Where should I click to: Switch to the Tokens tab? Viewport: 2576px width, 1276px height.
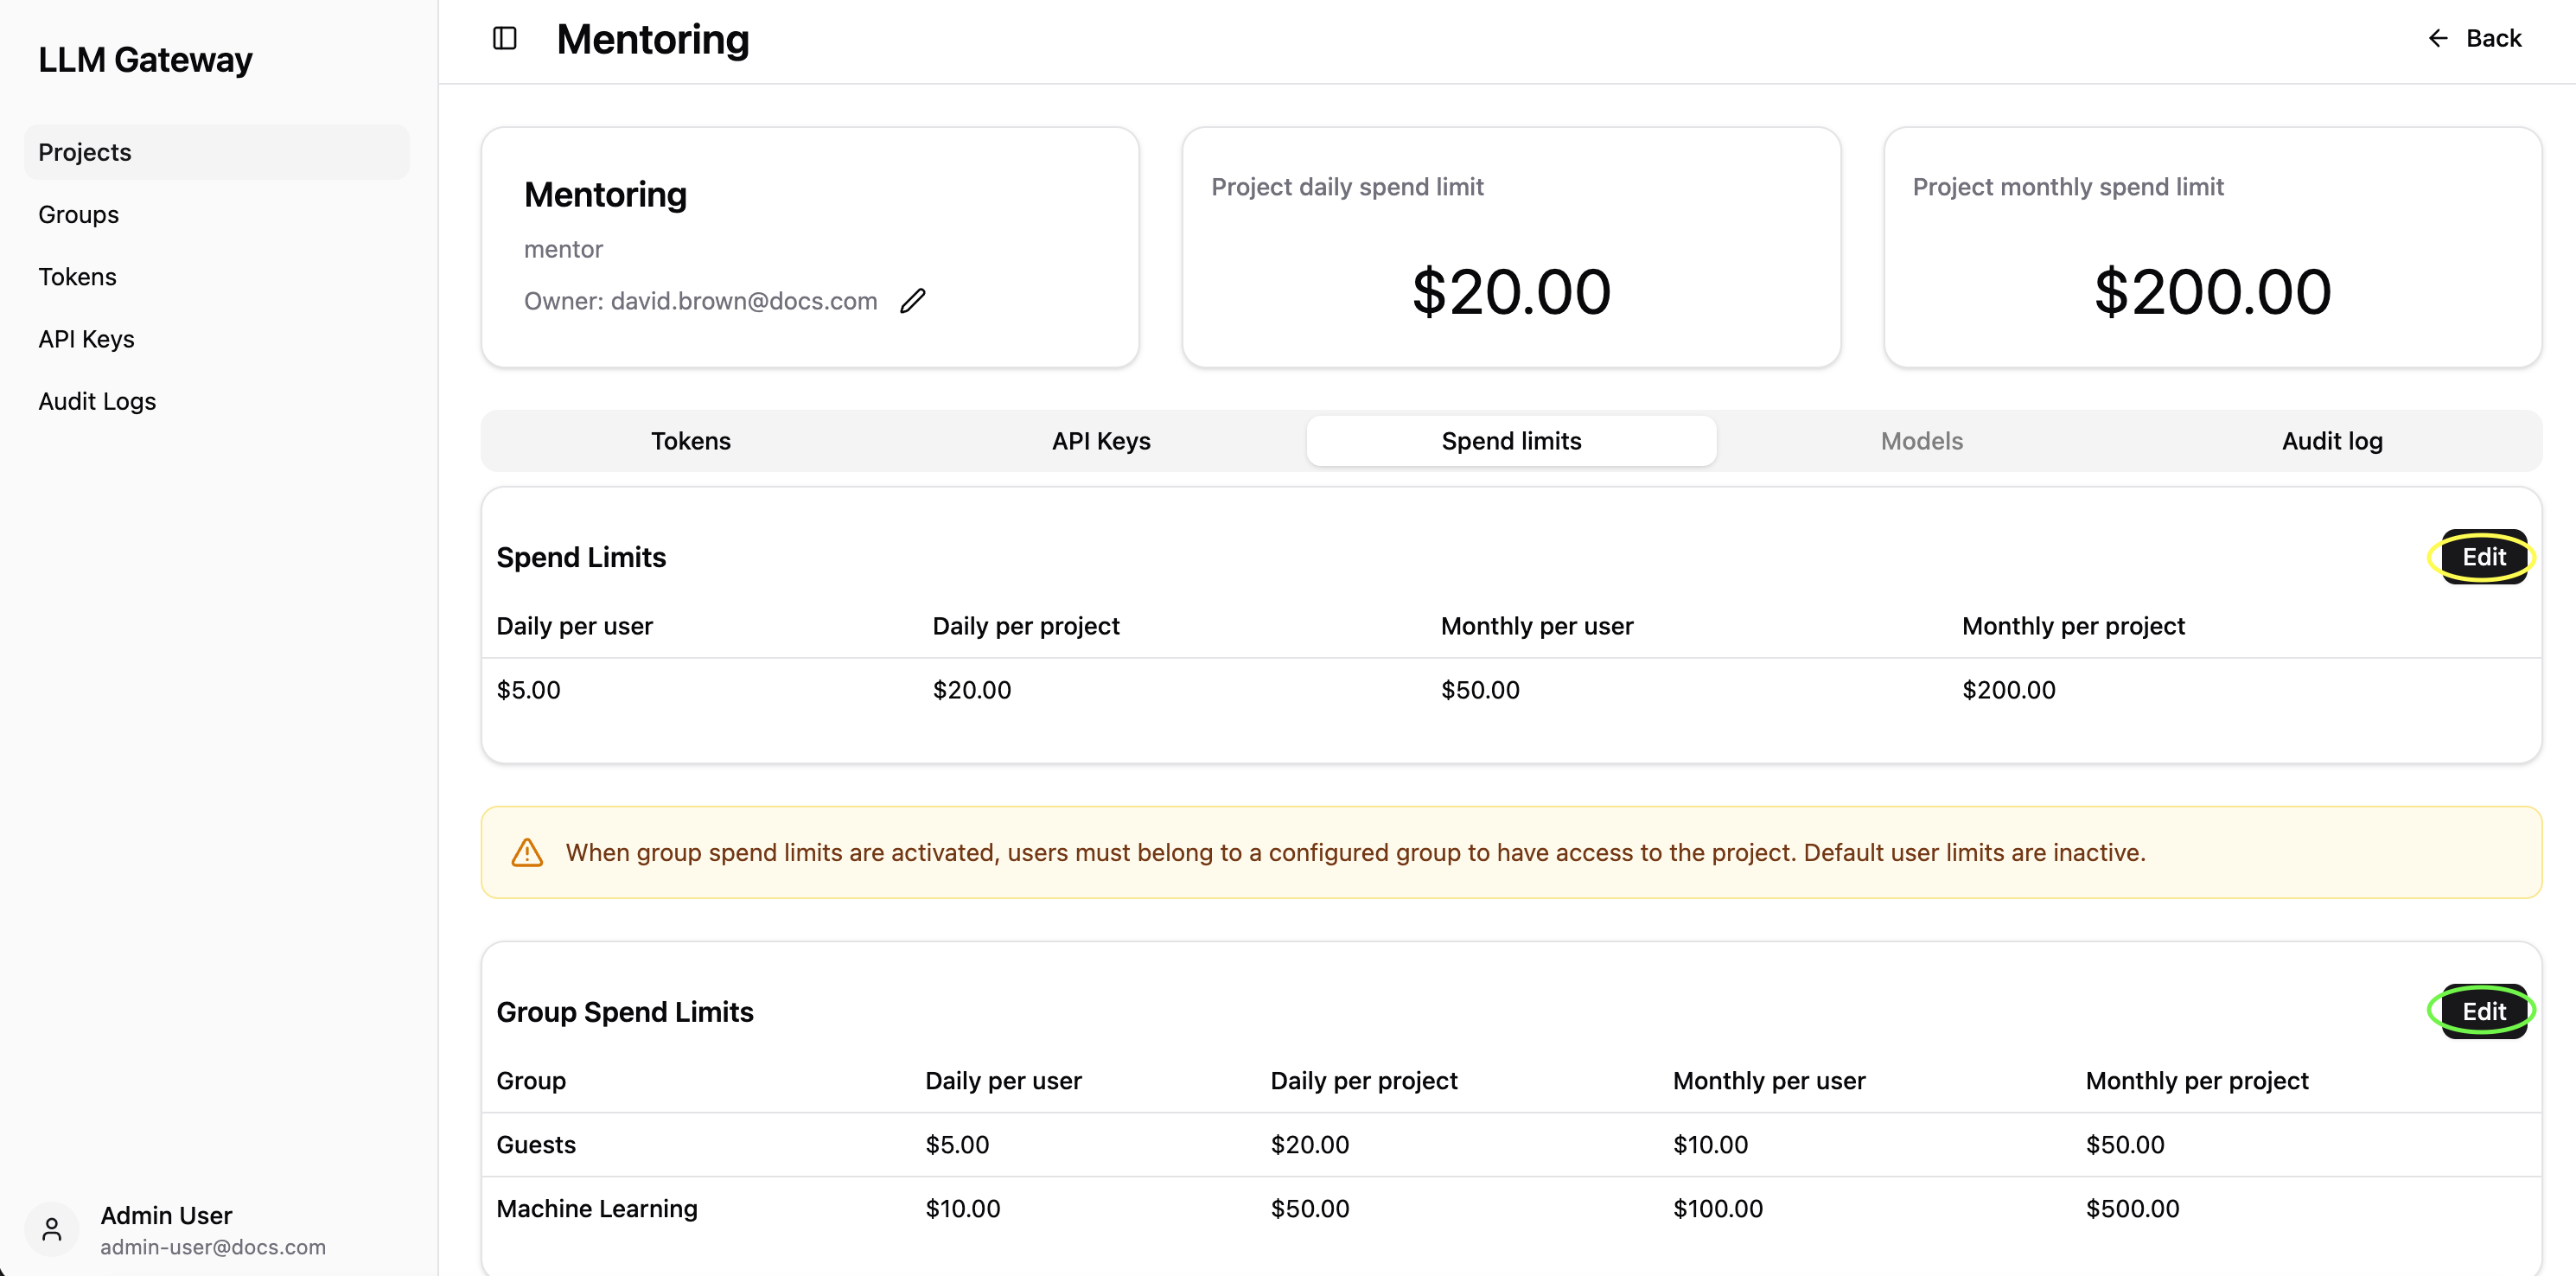(691, 441)
